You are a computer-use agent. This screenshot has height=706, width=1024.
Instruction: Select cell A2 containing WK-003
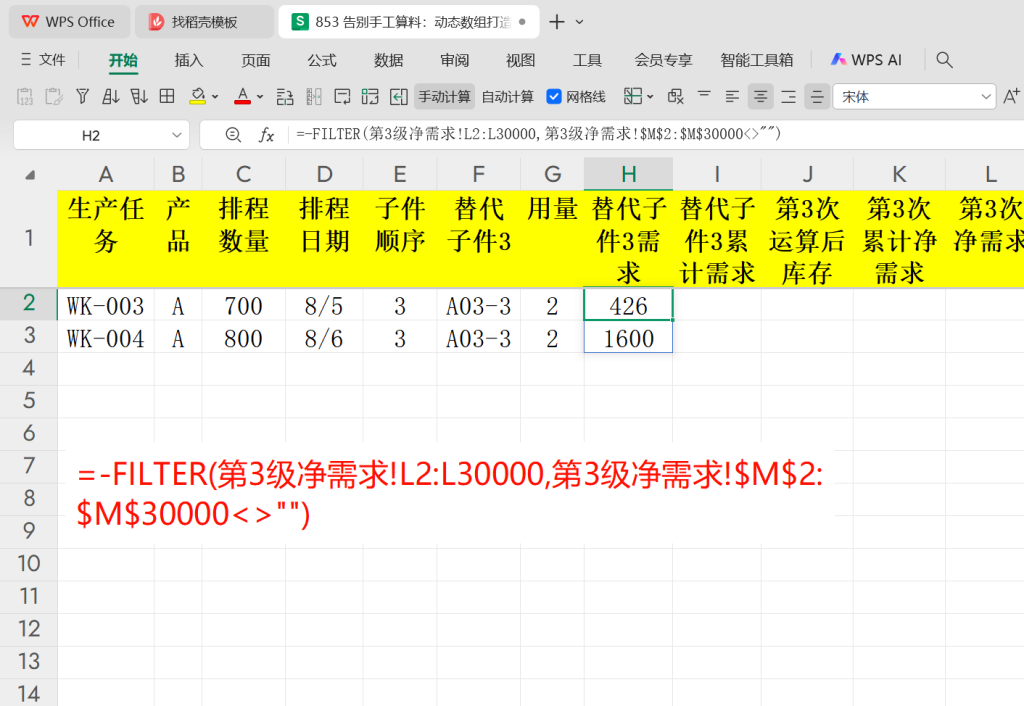point(106,304)
